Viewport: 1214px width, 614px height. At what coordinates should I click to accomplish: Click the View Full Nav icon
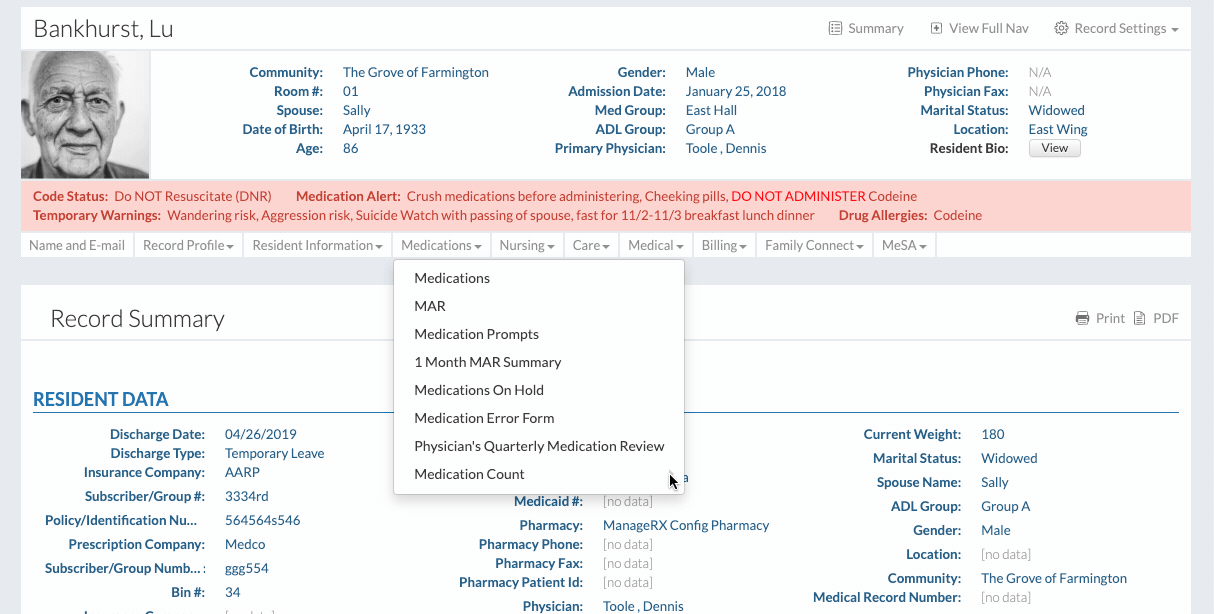click(936, 29)
